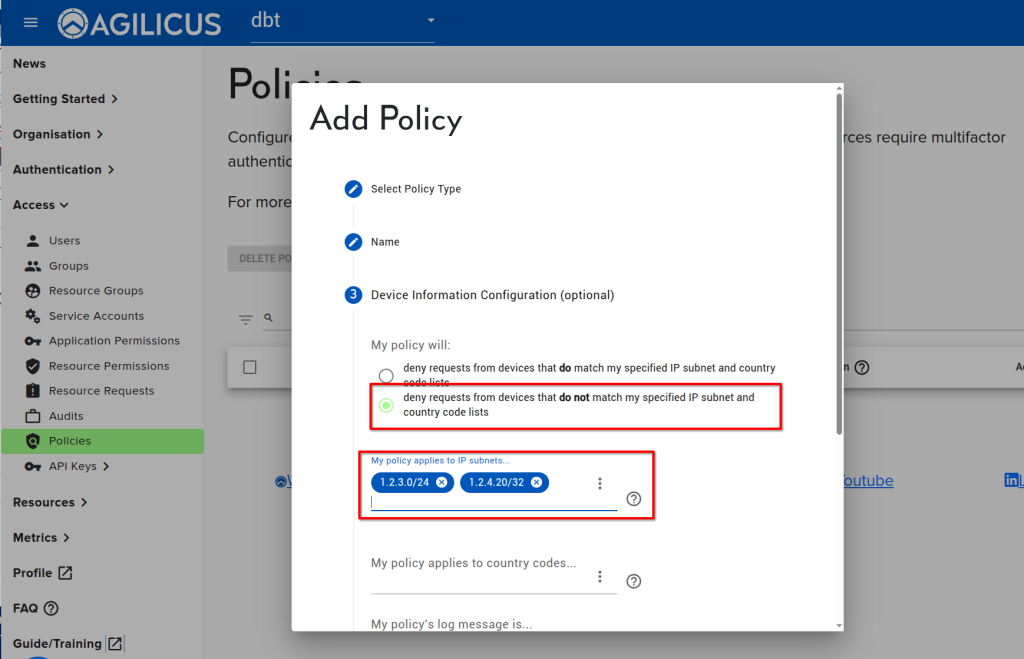Click the Application Permissions key icon
The height and width of the screenshot is (659, 1024).
[x=34, y=340]
